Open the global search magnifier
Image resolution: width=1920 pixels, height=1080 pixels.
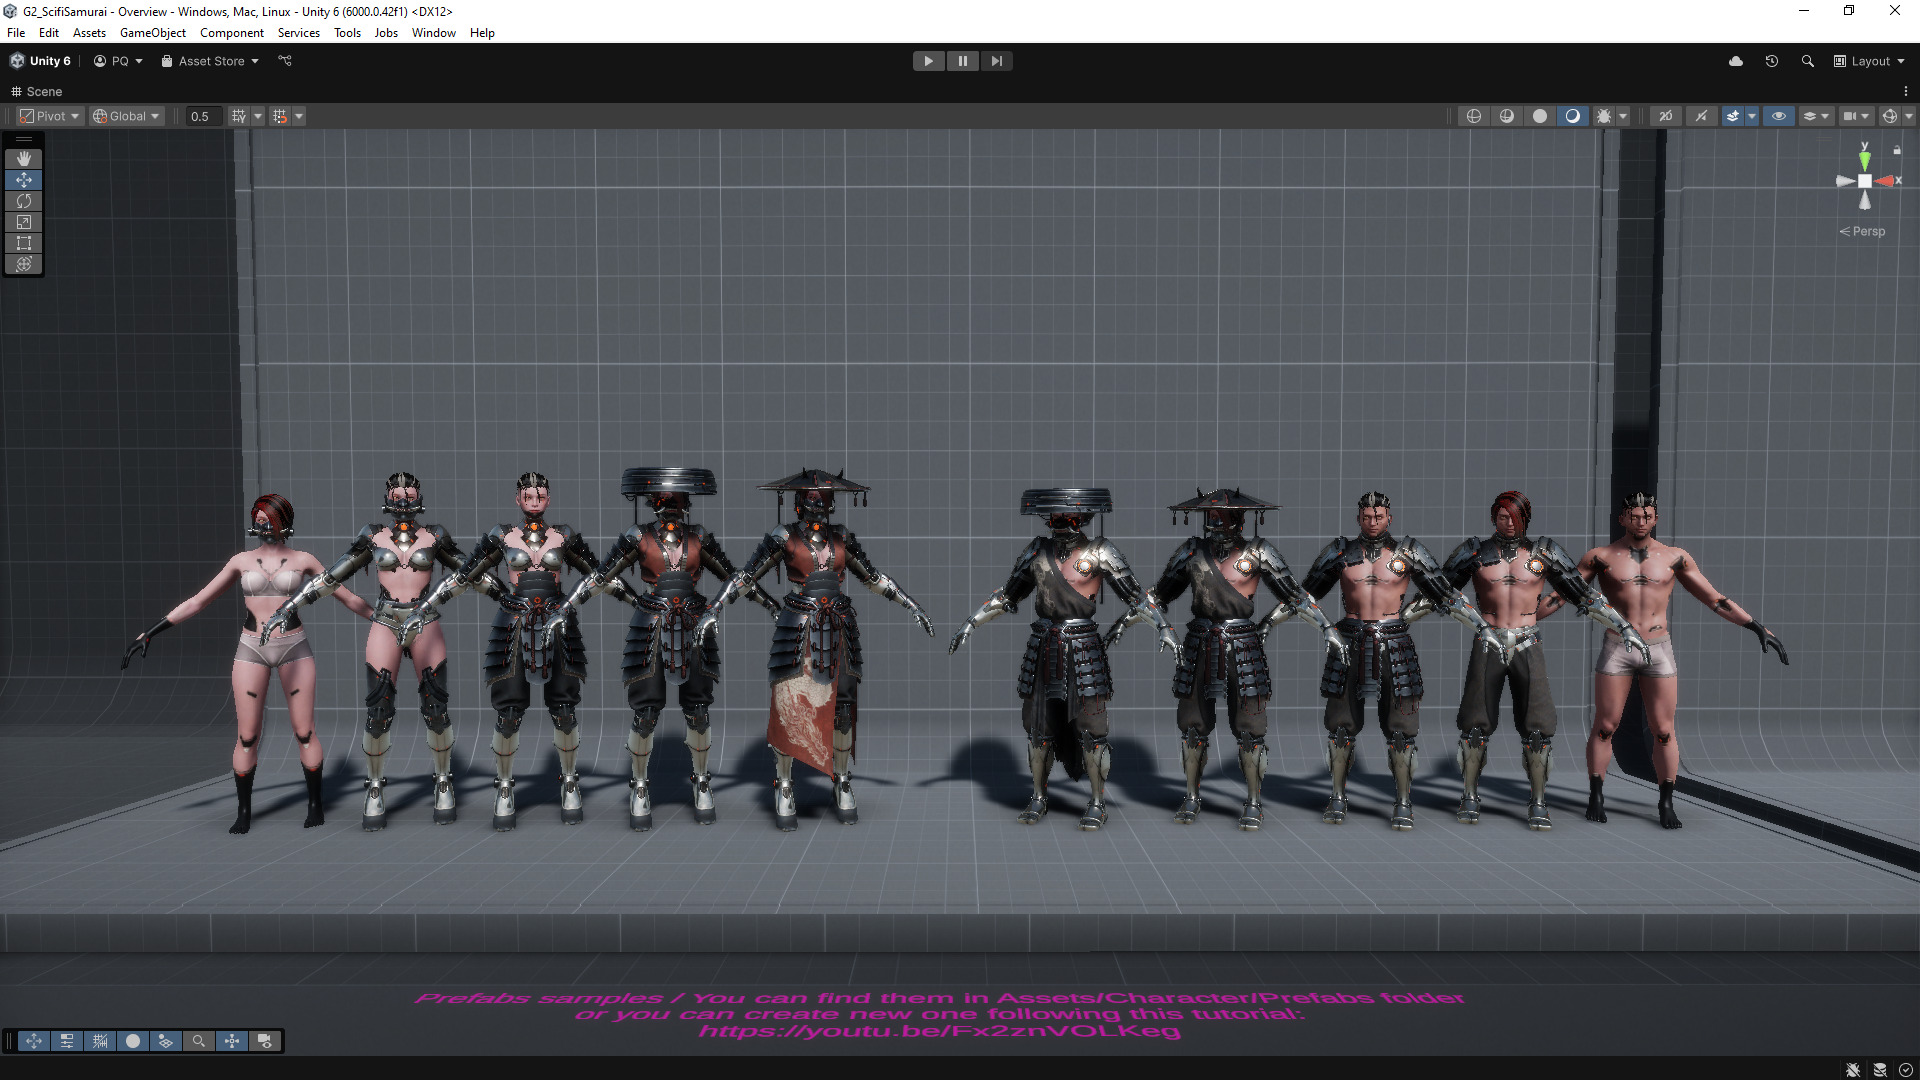point(1807,61)
